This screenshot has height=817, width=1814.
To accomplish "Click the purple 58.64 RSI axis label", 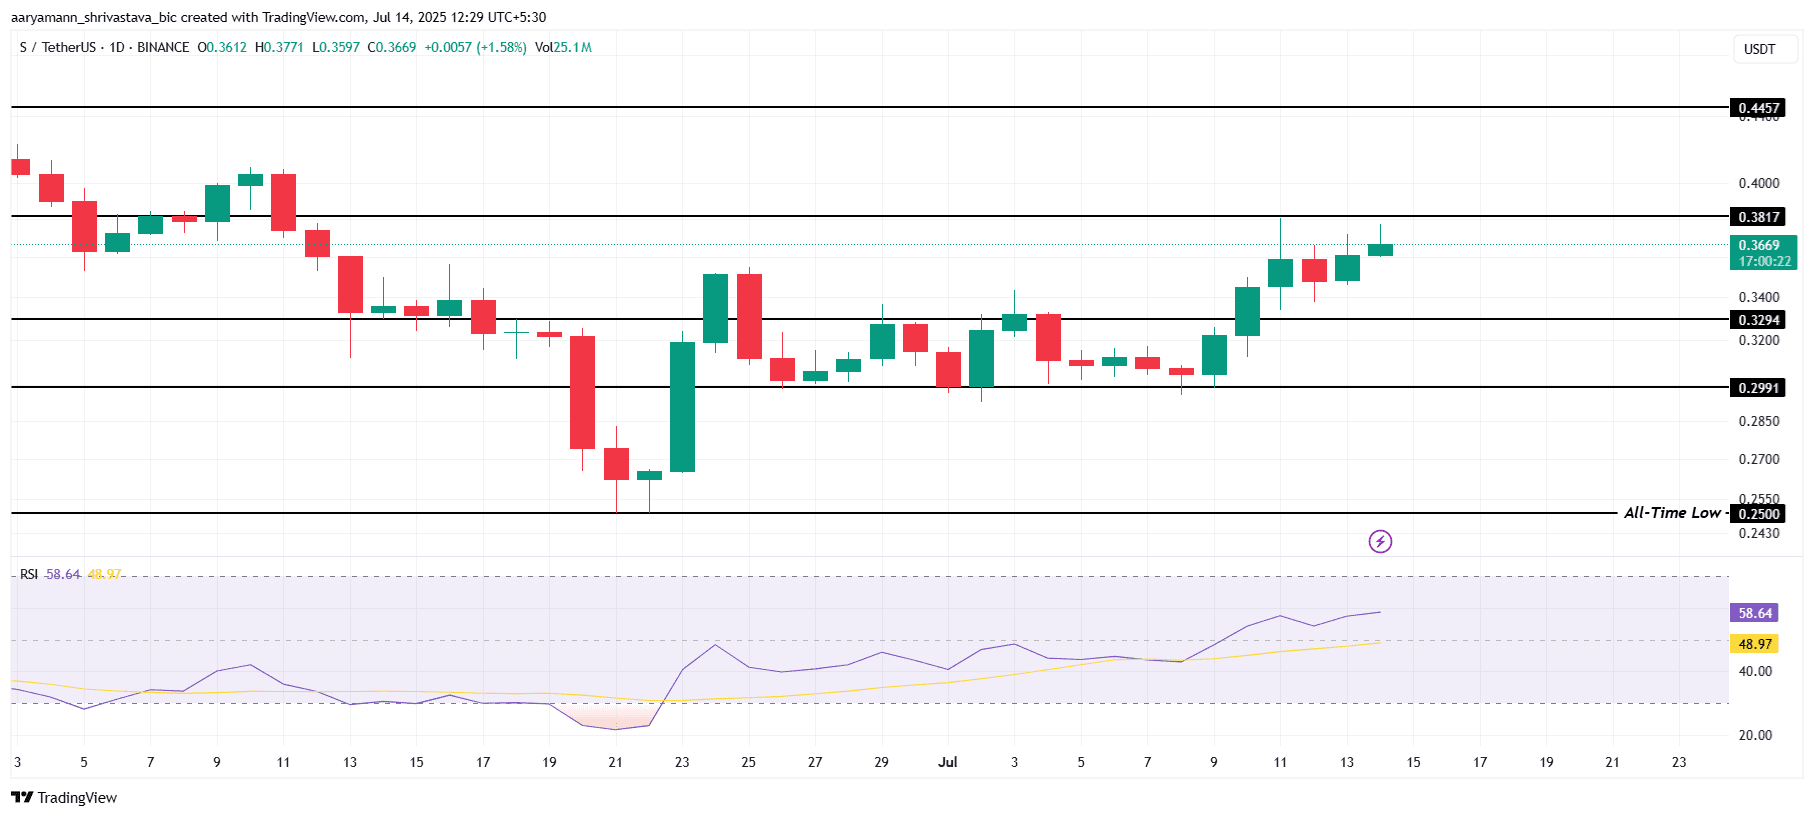I will 1754,613.
